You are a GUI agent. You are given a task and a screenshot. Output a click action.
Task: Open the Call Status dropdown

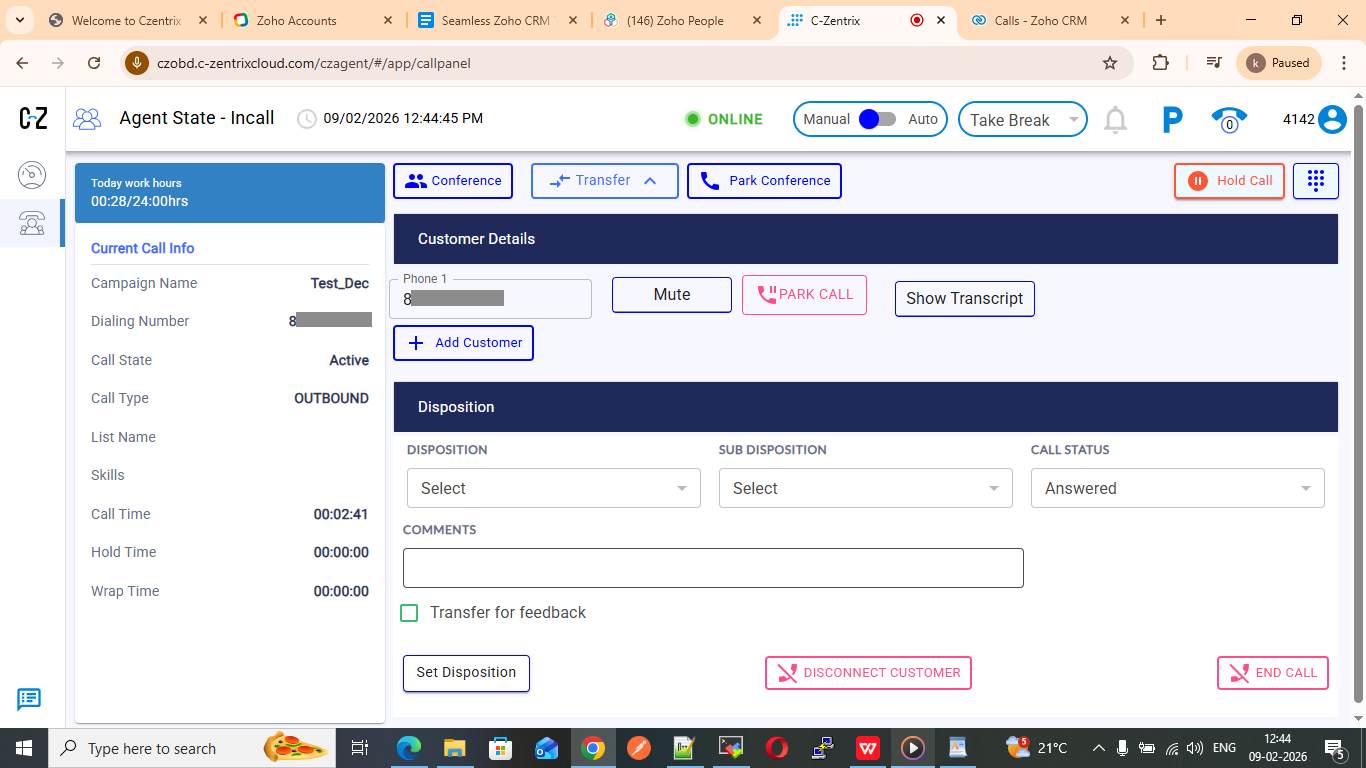pos(1177,488)
